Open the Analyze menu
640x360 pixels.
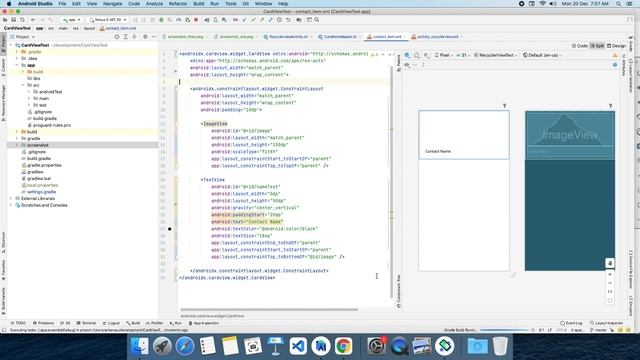pyautogui.click(x=154, y=4)
